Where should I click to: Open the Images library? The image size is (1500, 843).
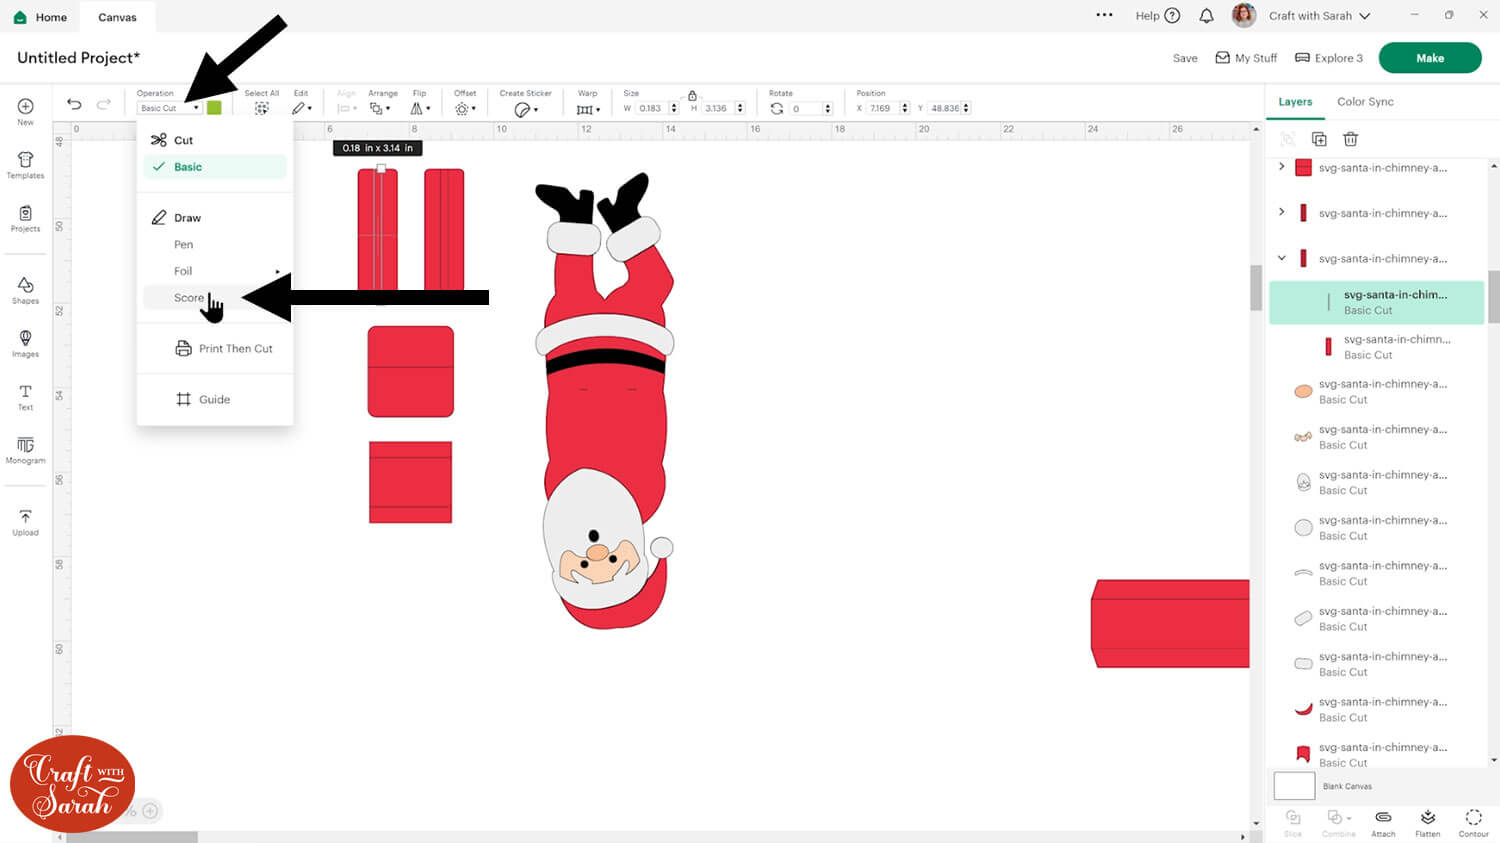tap(25, 343)
